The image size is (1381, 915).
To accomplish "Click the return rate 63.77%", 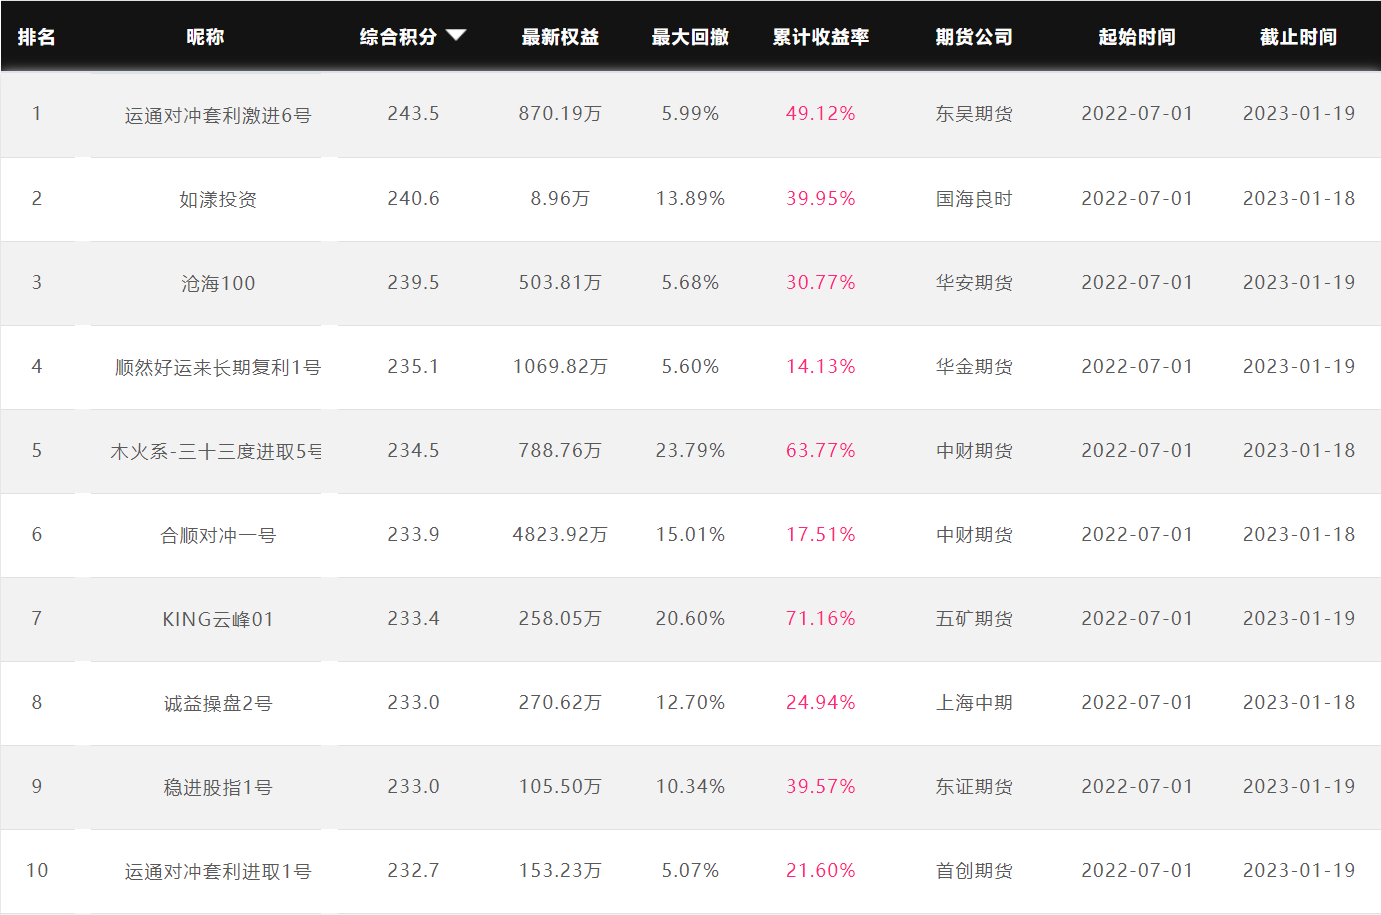I will (821, 450).
